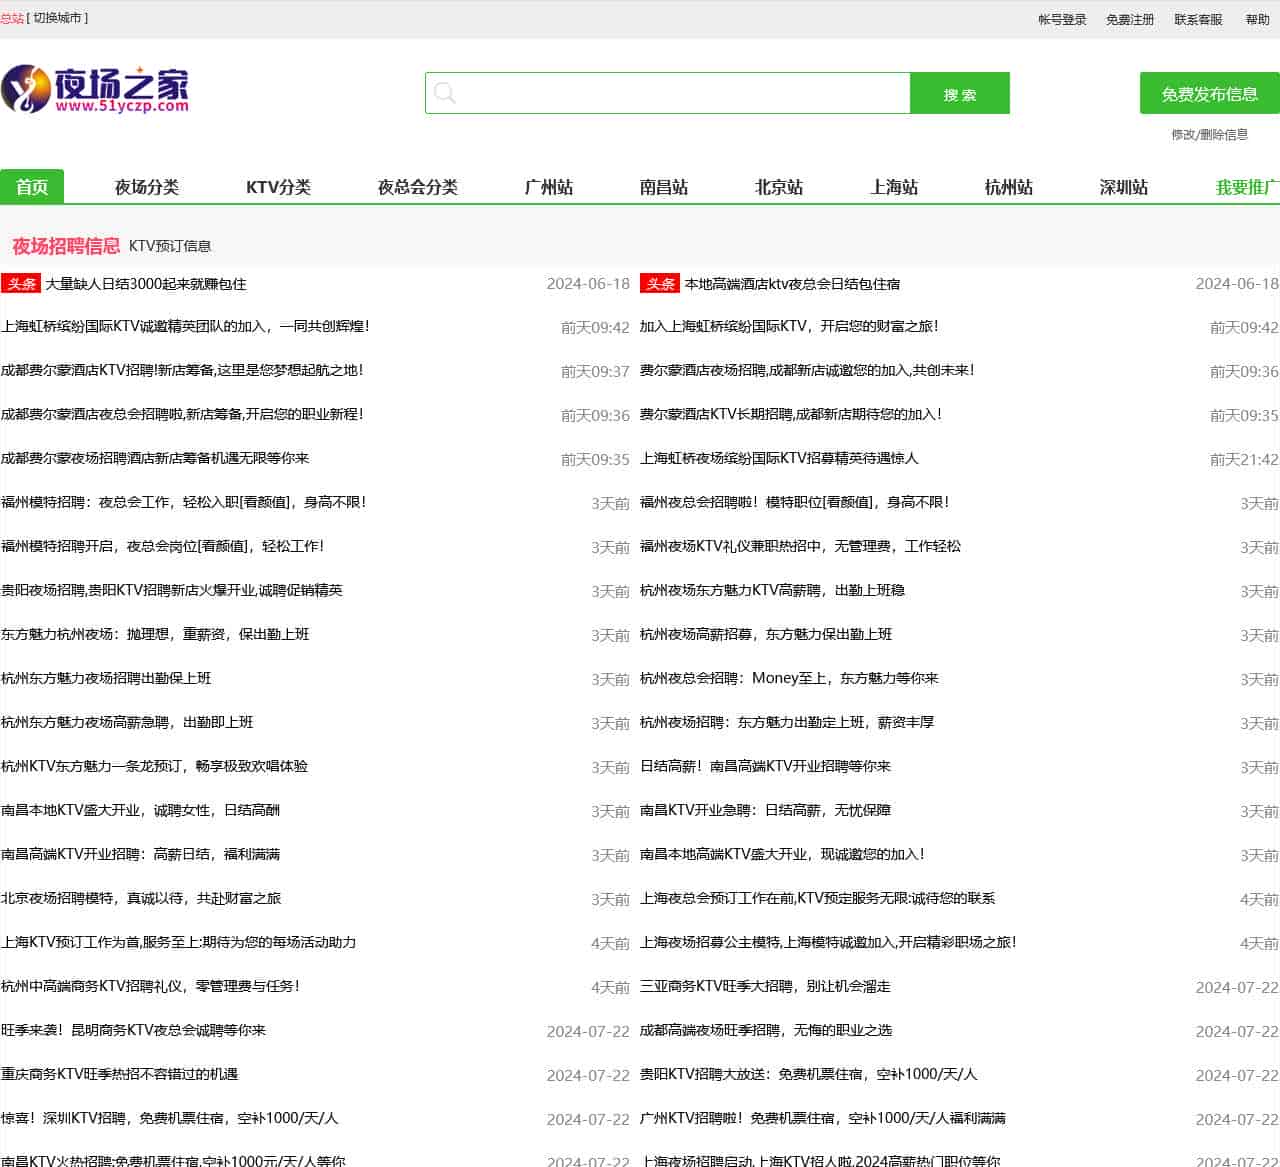Navigate to the 广州站 city station
The width and height of the screenshot is (1280, 1167).
point(547,186)
